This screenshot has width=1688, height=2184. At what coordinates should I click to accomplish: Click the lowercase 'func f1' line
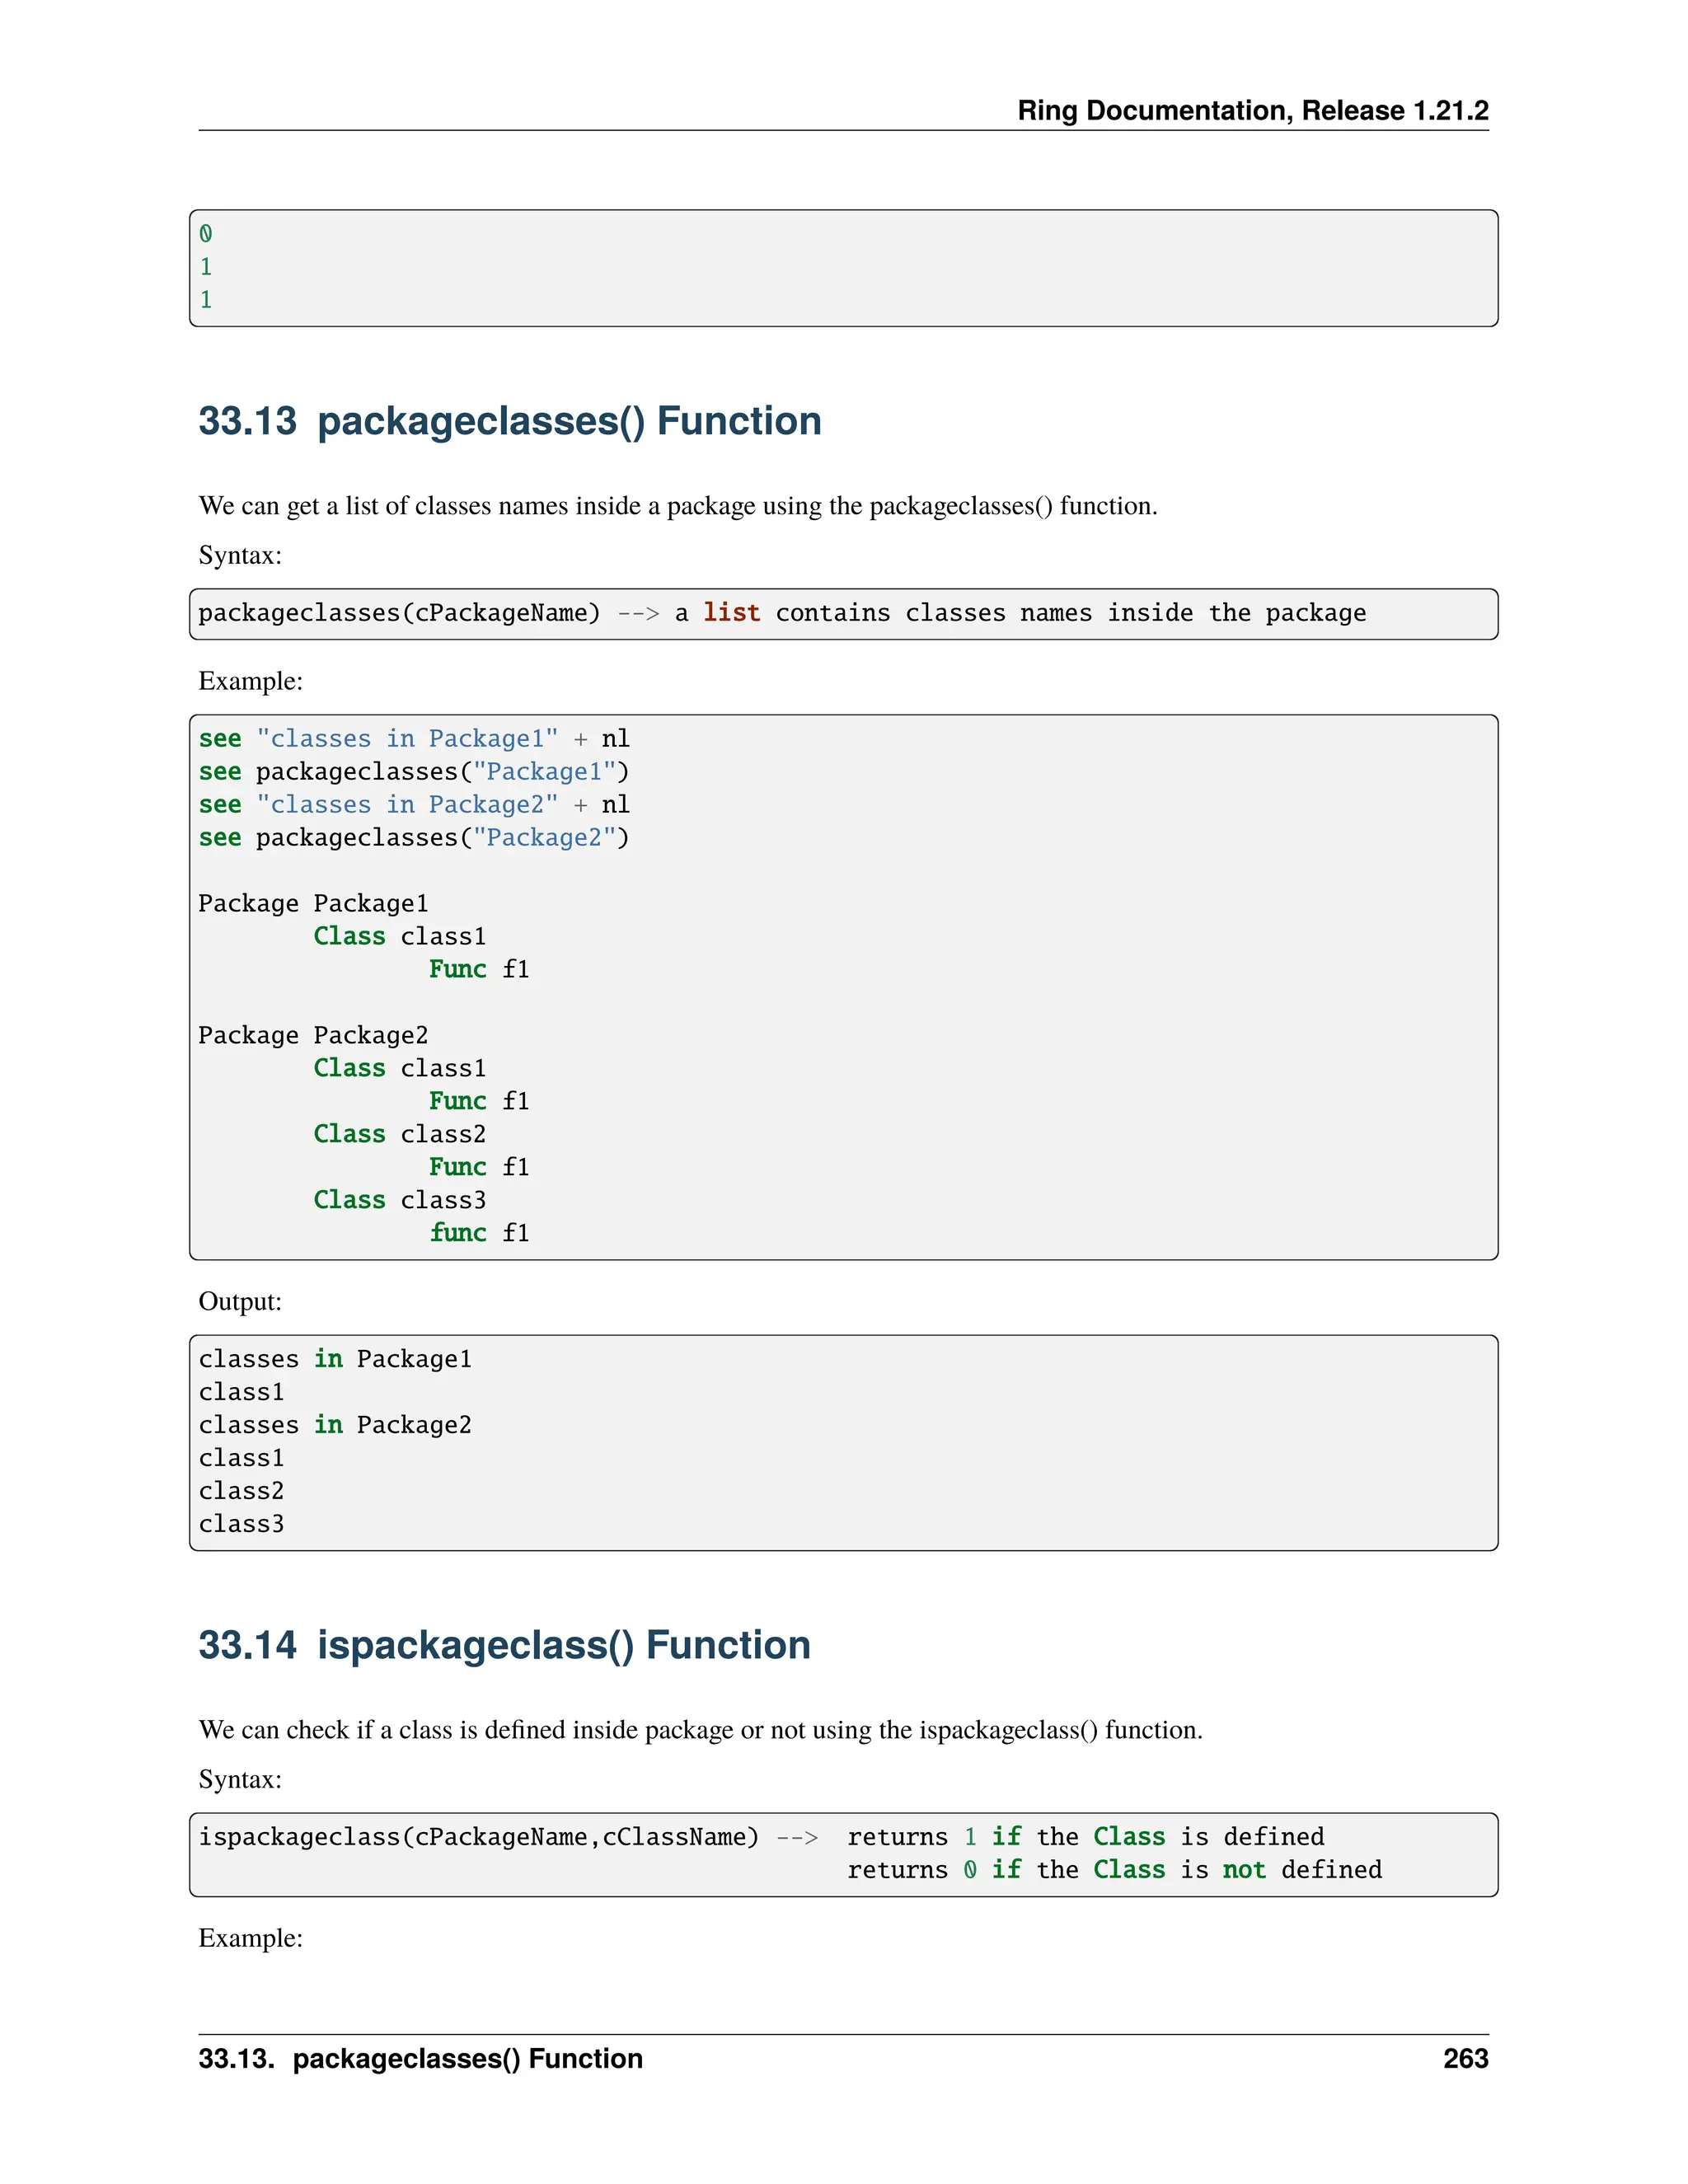pos(479,1233)
